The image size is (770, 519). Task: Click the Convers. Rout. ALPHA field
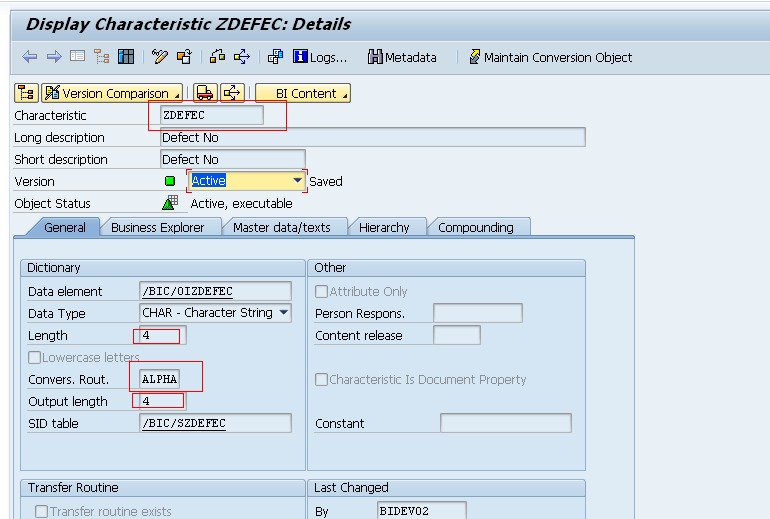pyautogui.click(x=160, y=379)
